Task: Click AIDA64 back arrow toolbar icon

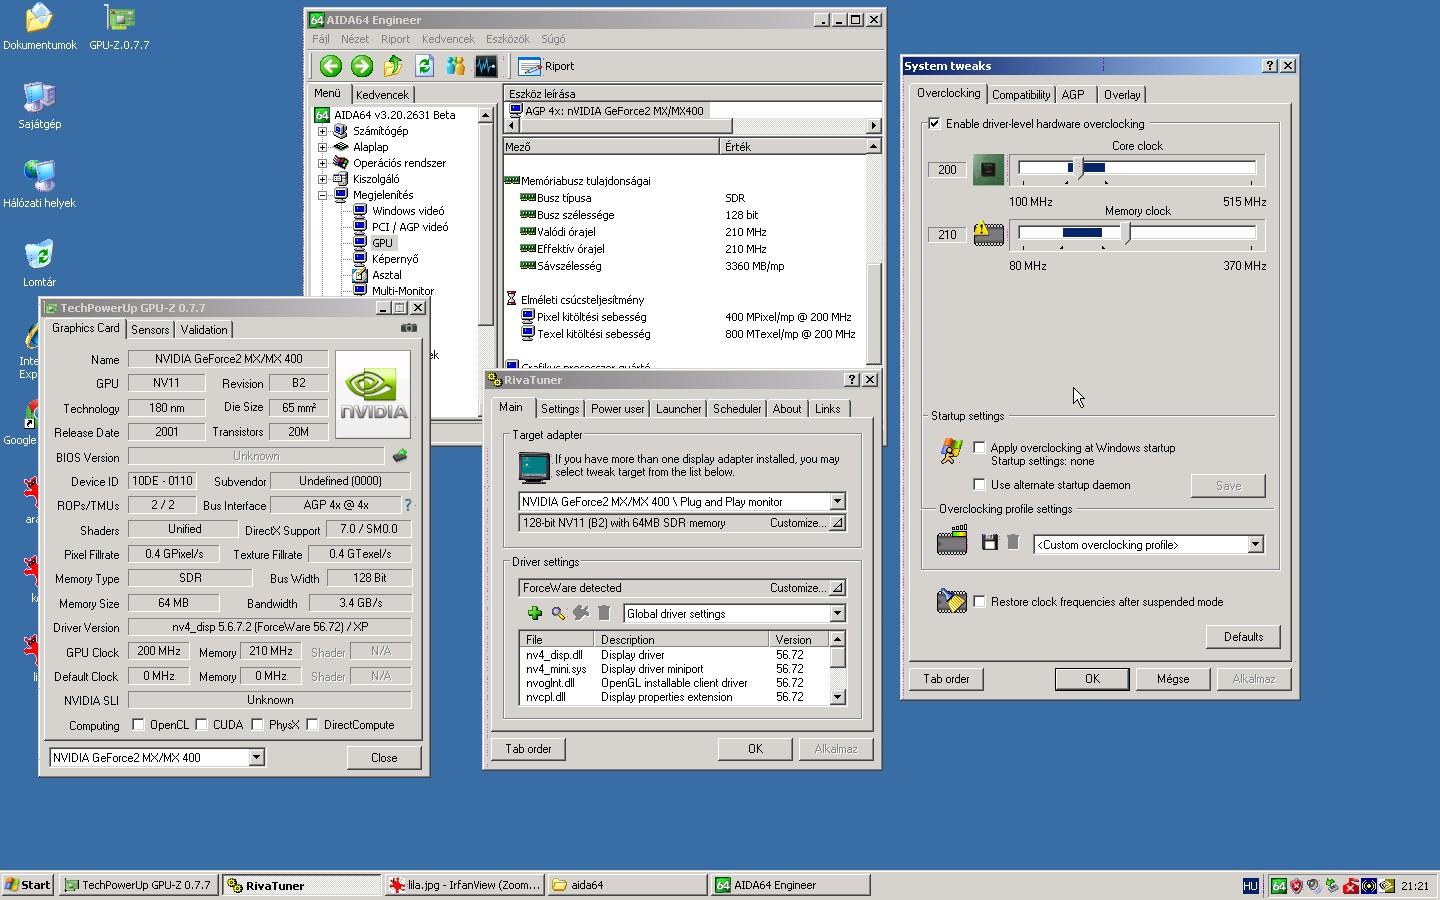Action: 330,66
